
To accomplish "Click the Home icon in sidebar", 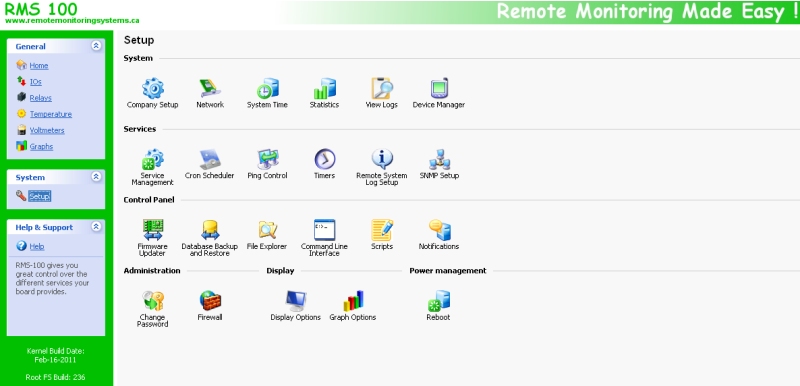I will [21, 65].
